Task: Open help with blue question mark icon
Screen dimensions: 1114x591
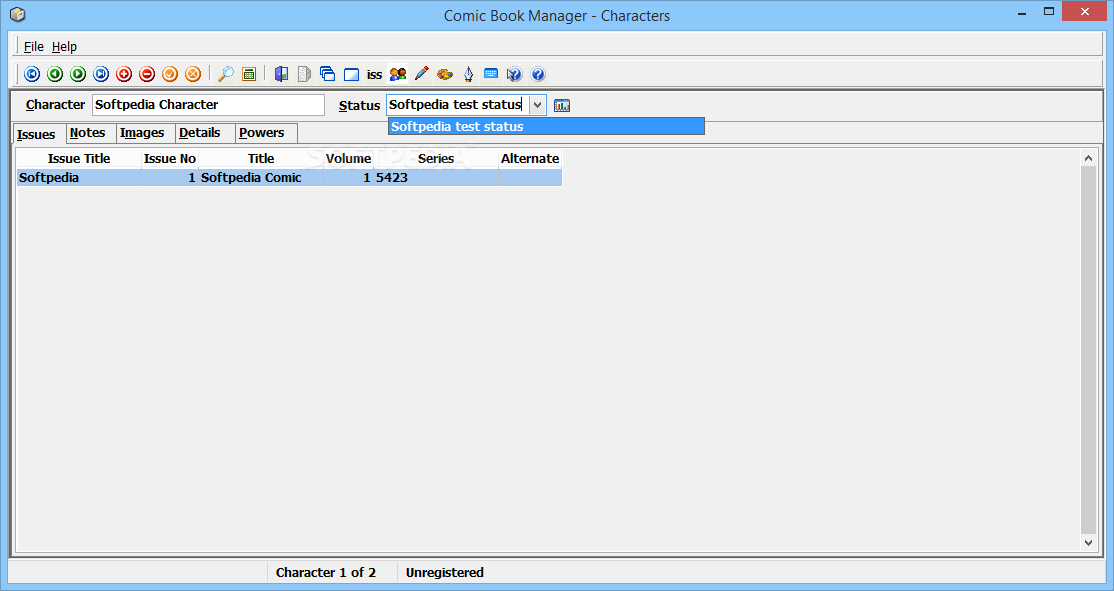Action: click(538, 74)
